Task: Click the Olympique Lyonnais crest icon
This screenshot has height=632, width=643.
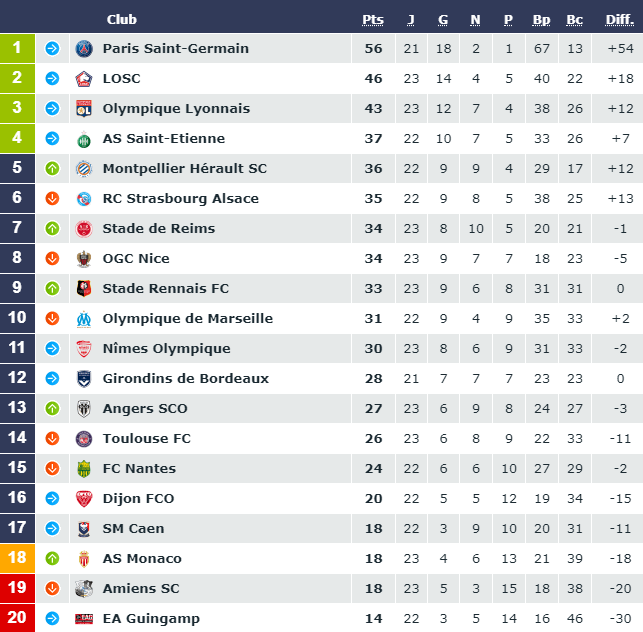Action: (x=84, y=108)
